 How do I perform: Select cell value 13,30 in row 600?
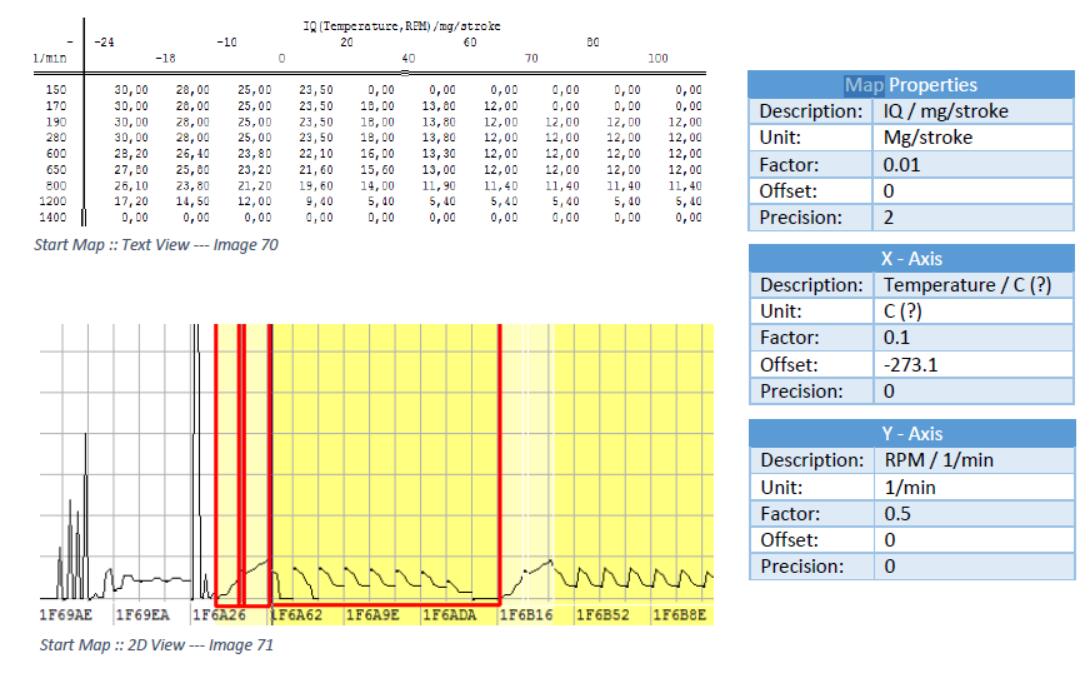(x=439, y=153)
